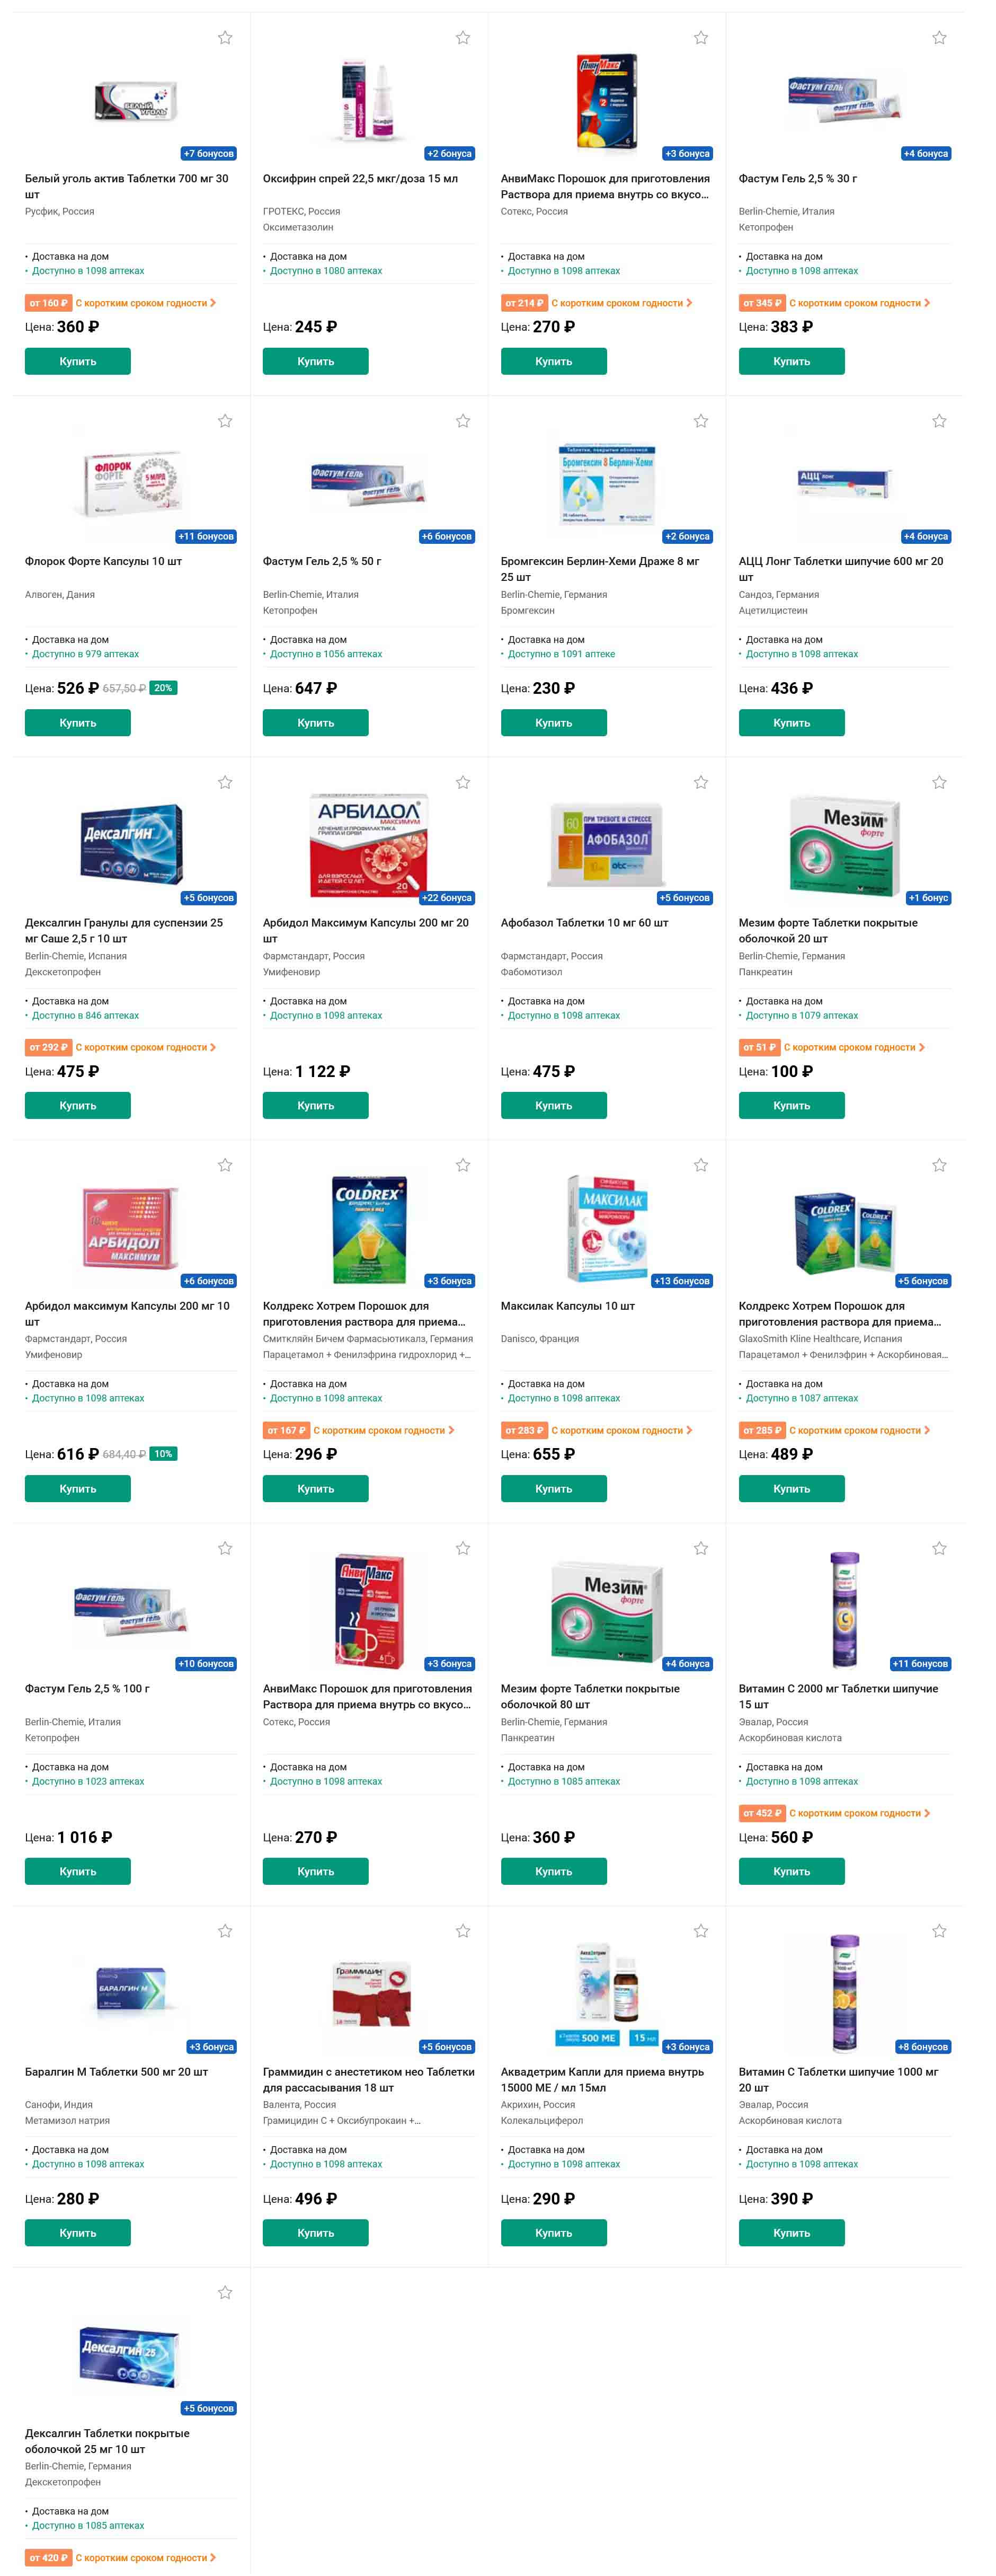Image resolution: width=996 pixels, height=2576 pixels.
Task: Favorite Витамин C 2000 мг star icon
Action: point(939,1548)
